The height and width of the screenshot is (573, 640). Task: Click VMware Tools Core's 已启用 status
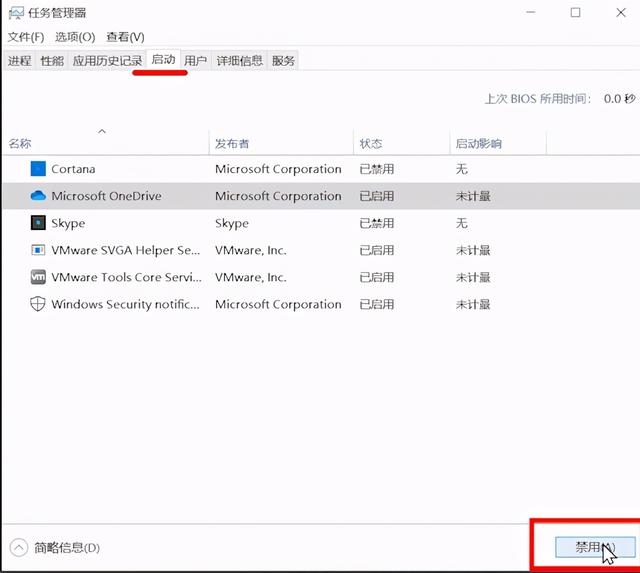(376, 277)
